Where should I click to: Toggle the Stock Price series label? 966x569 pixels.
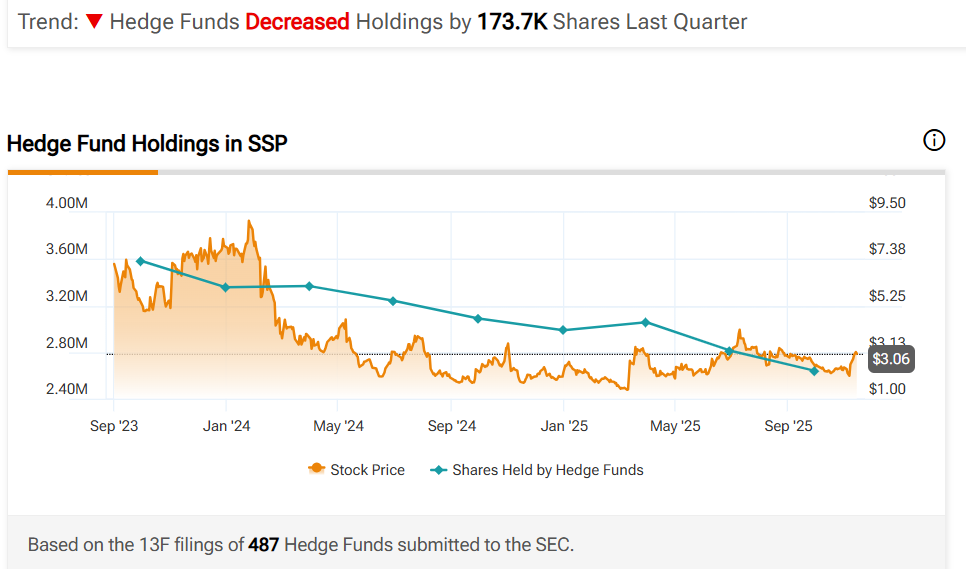pos(367,469)
